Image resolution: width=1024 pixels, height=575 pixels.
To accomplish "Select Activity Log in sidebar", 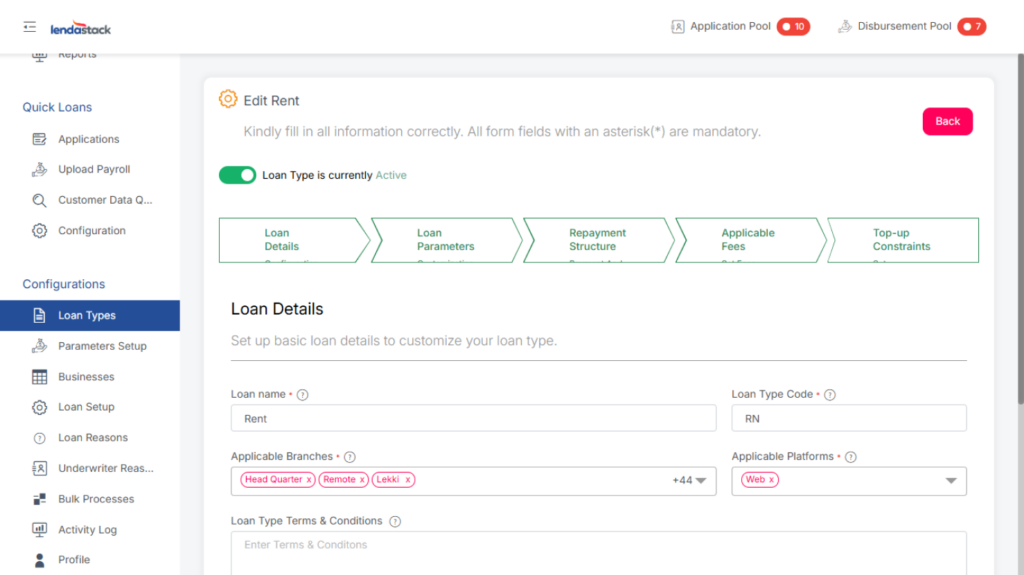I will pyautogui.click(x=87, y=530).
